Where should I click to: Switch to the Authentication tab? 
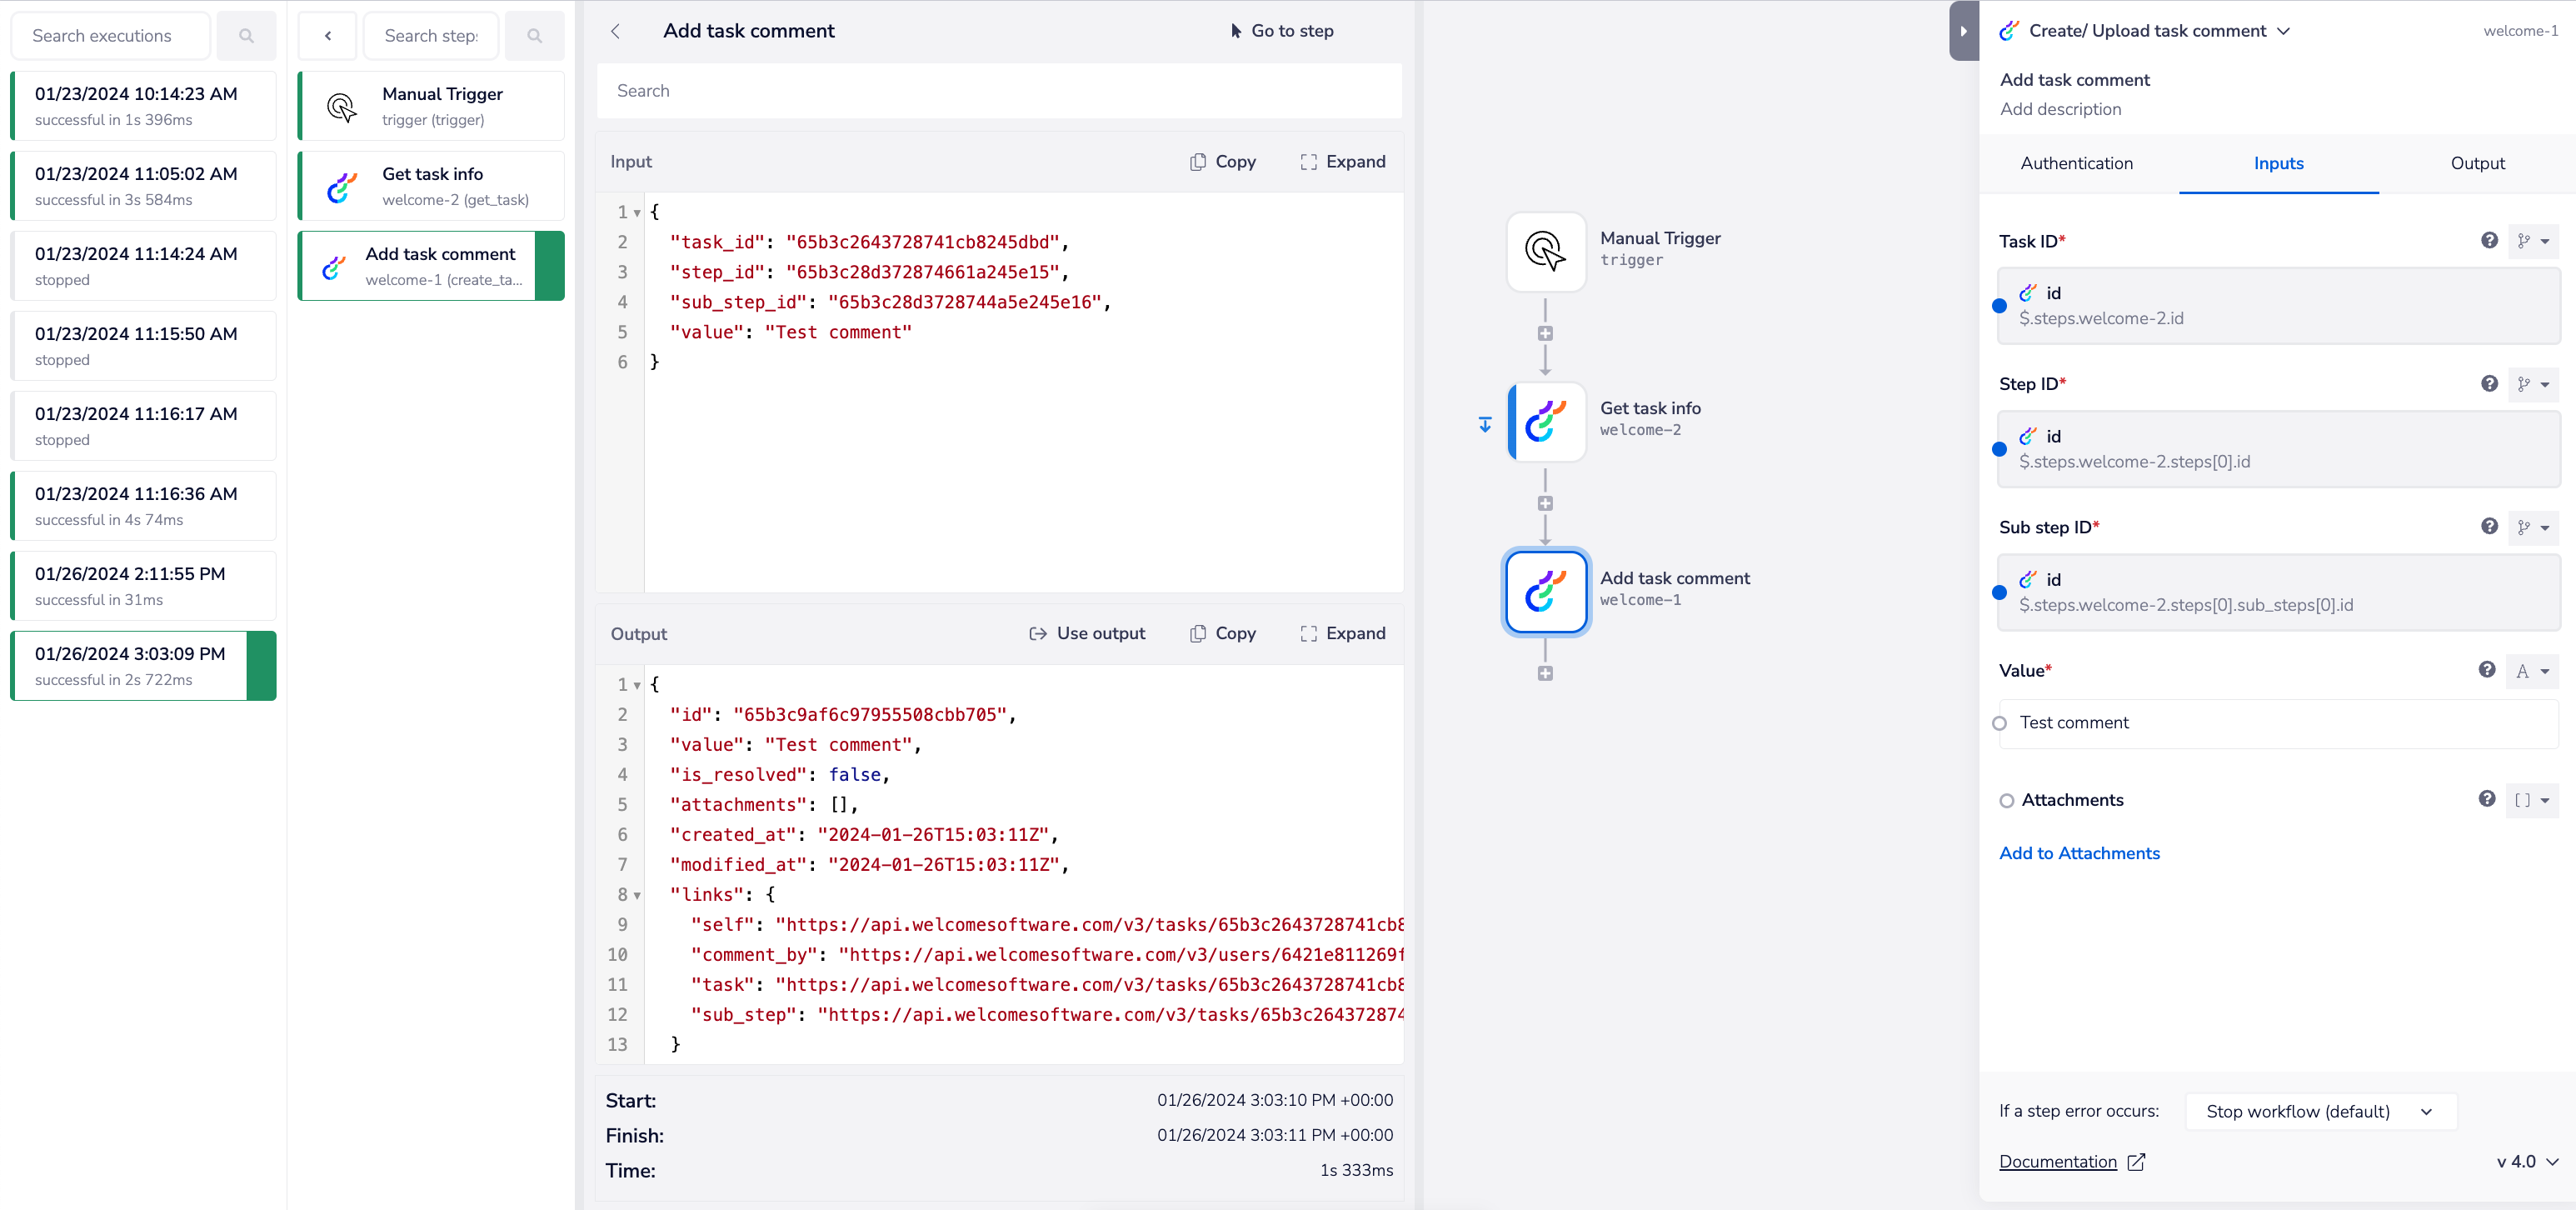tap(2076, 163)
